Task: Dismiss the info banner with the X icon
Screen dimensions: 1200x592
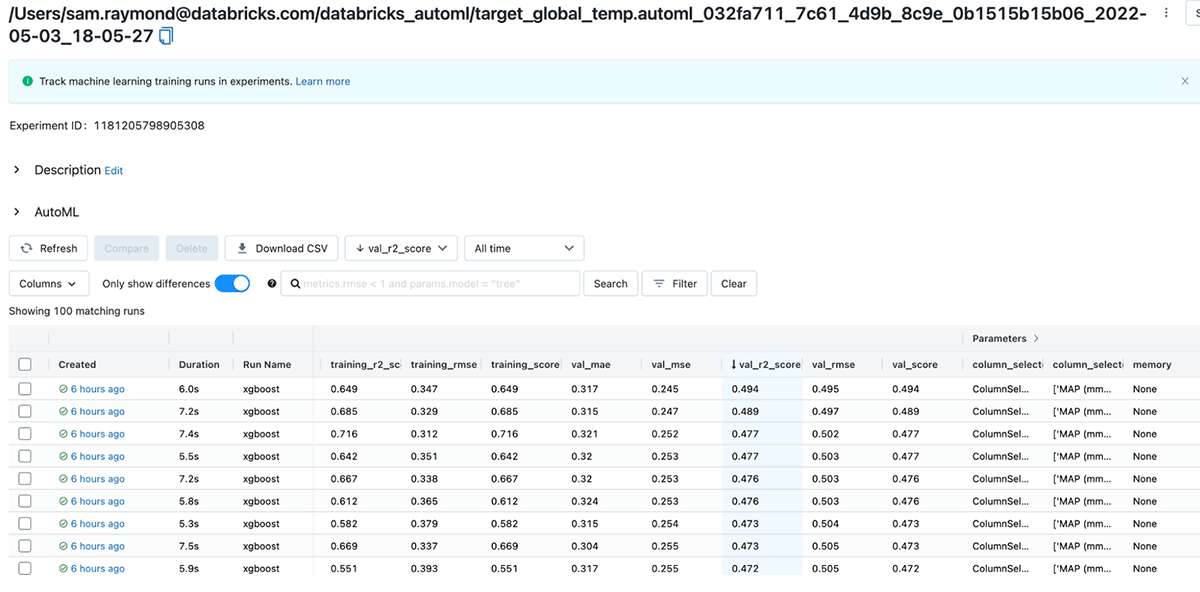Action: pos(1185,81)
